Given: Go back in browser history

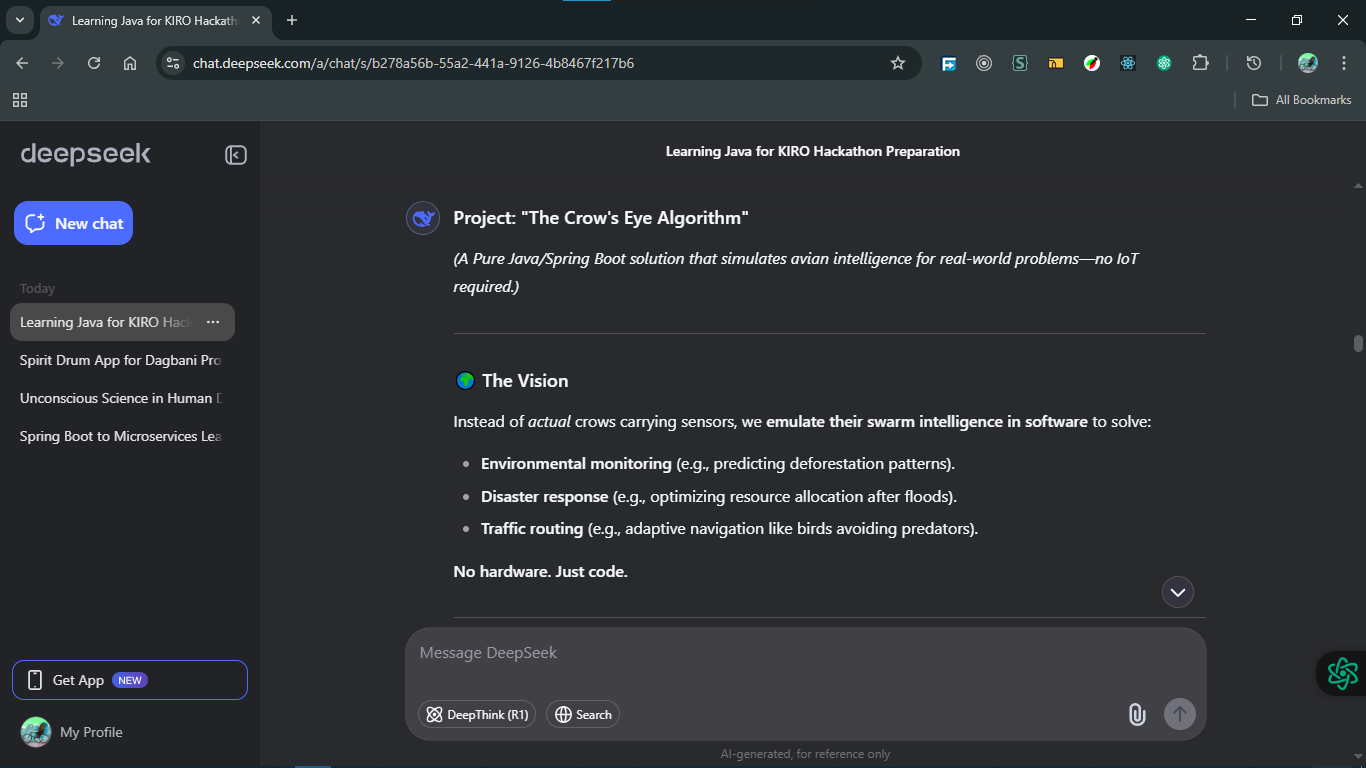Looking at the screenshot, I should 22,63.
